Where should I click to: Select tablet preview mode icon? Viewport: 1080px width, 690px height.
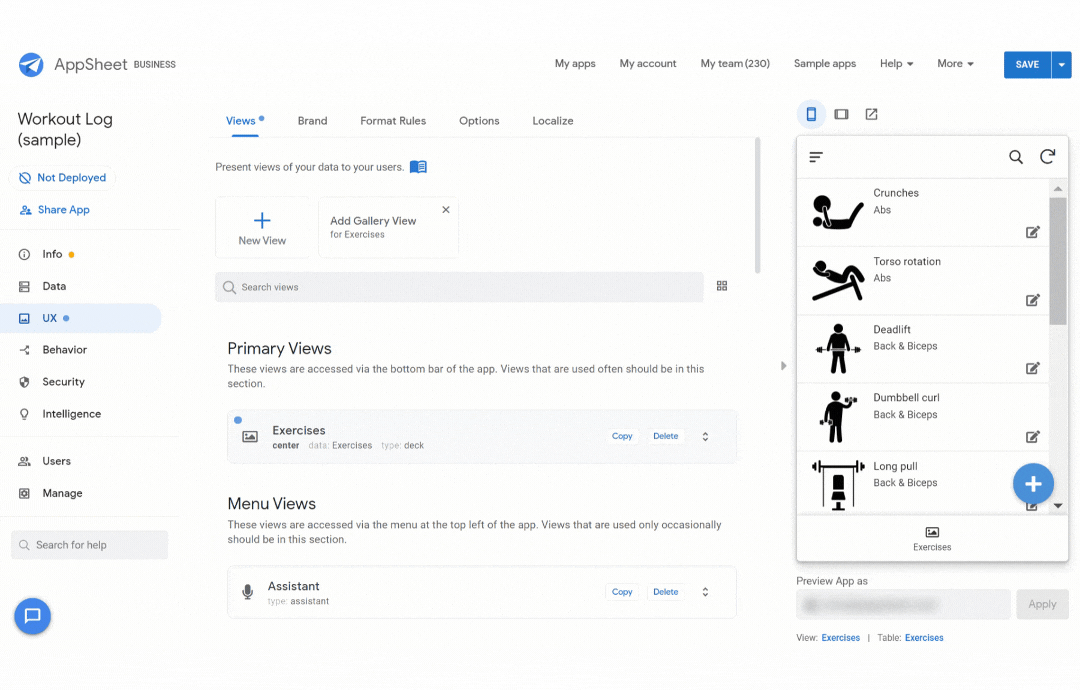coord(842,114)
